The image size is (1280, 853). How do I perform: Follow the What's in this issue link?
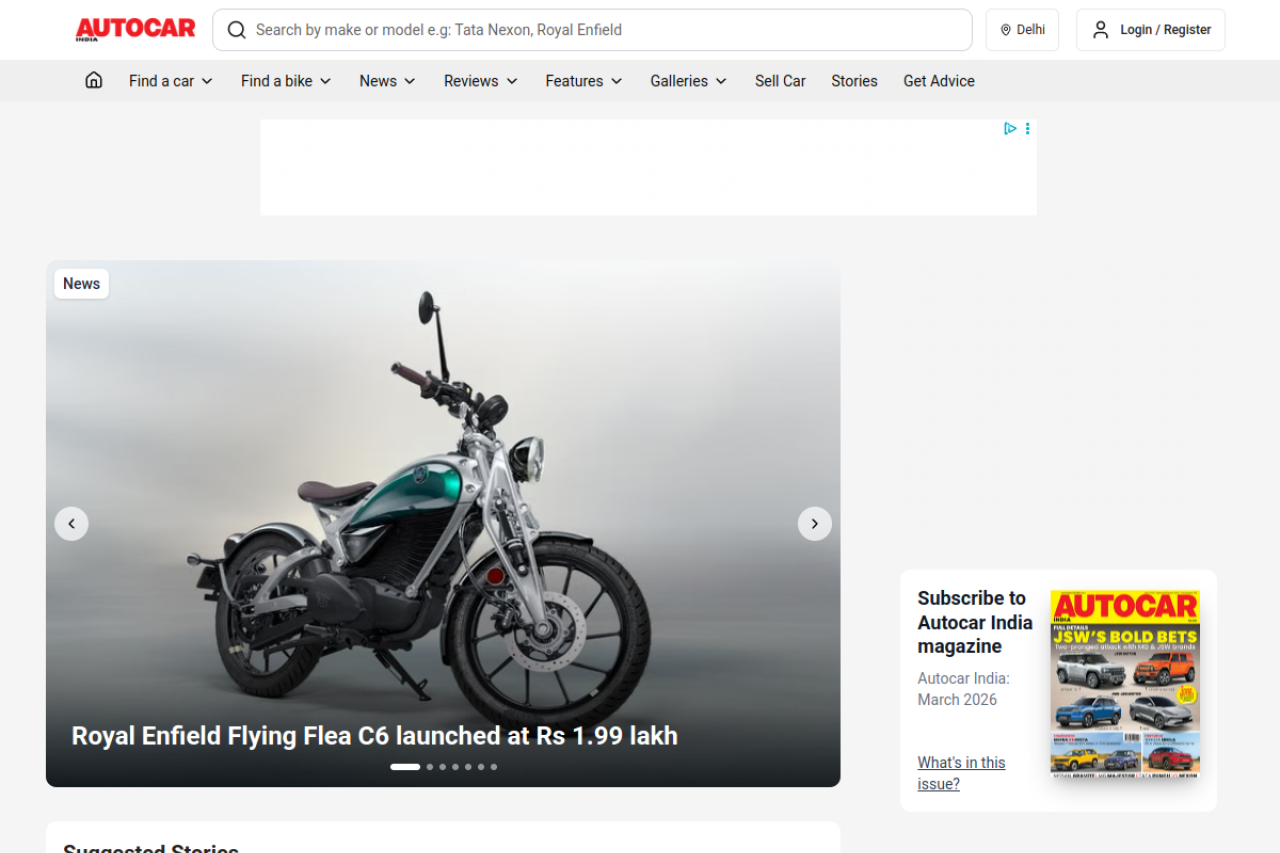coord(961,773)
